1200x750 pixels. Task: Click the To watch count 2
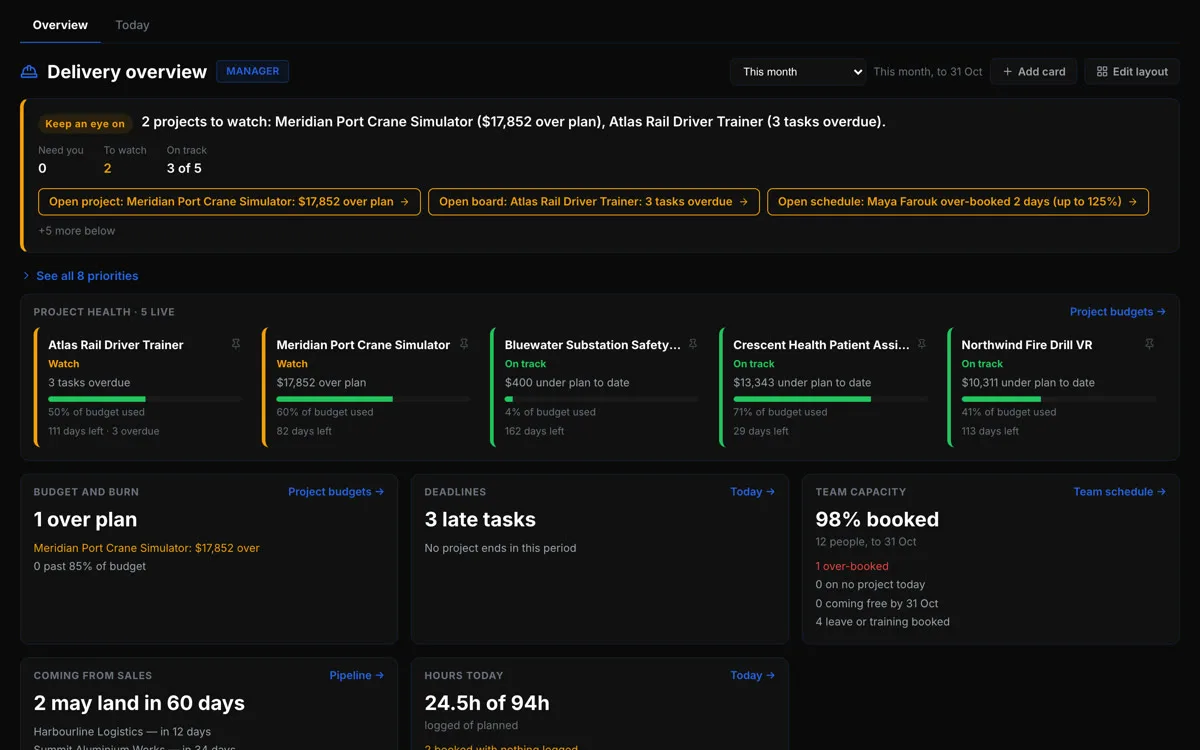[107, 168]
